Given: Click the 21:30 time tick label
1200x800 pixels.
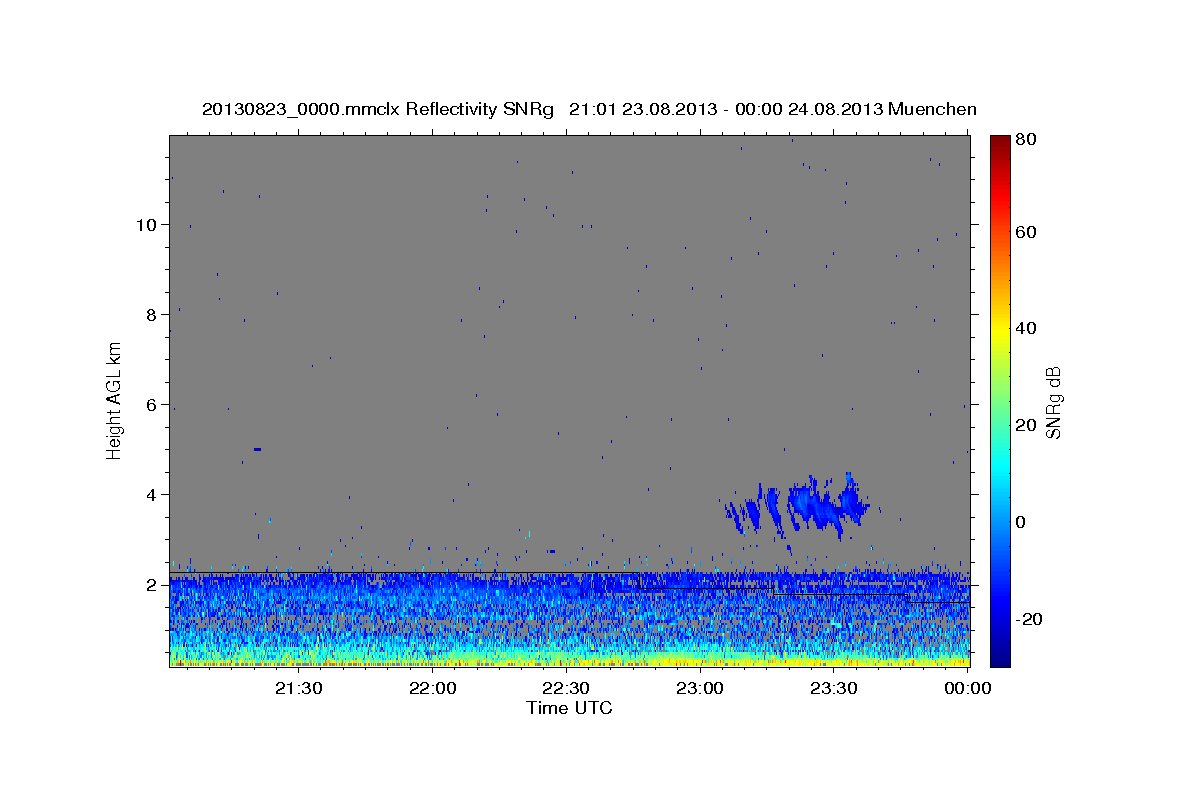Looking at the screenshot, I should (x=299, y=689).
